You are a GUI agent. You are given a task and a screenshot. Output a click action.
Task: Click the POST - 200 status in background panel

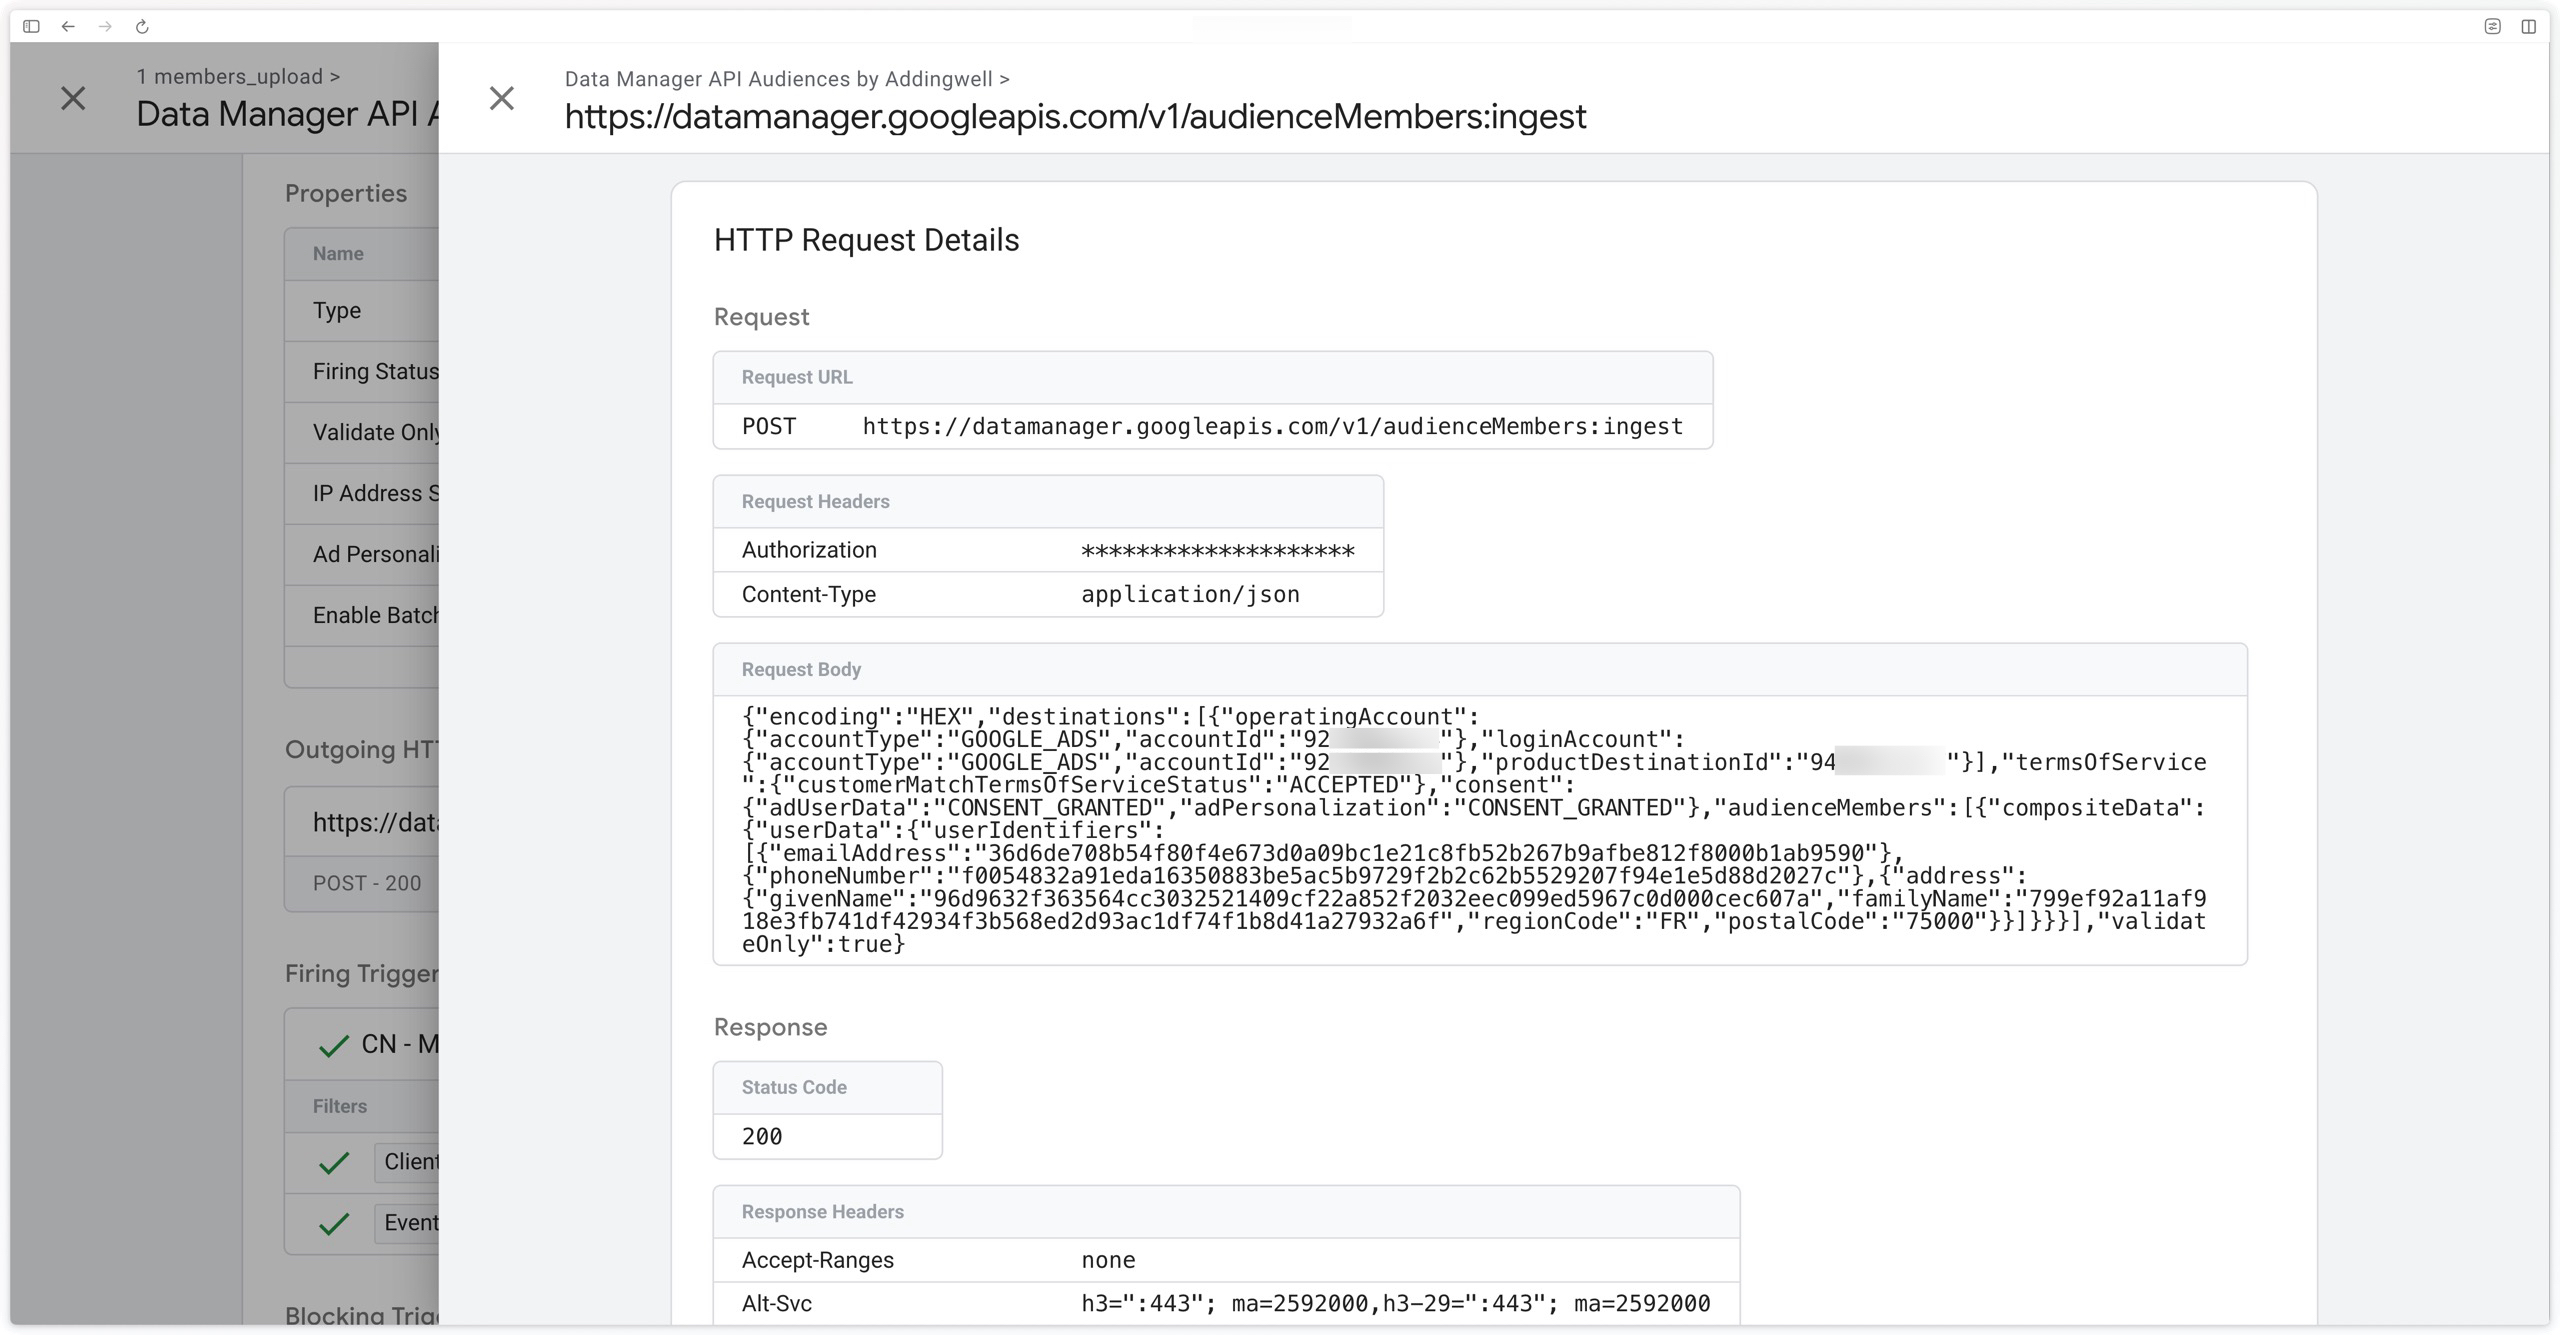coord(367,883)
